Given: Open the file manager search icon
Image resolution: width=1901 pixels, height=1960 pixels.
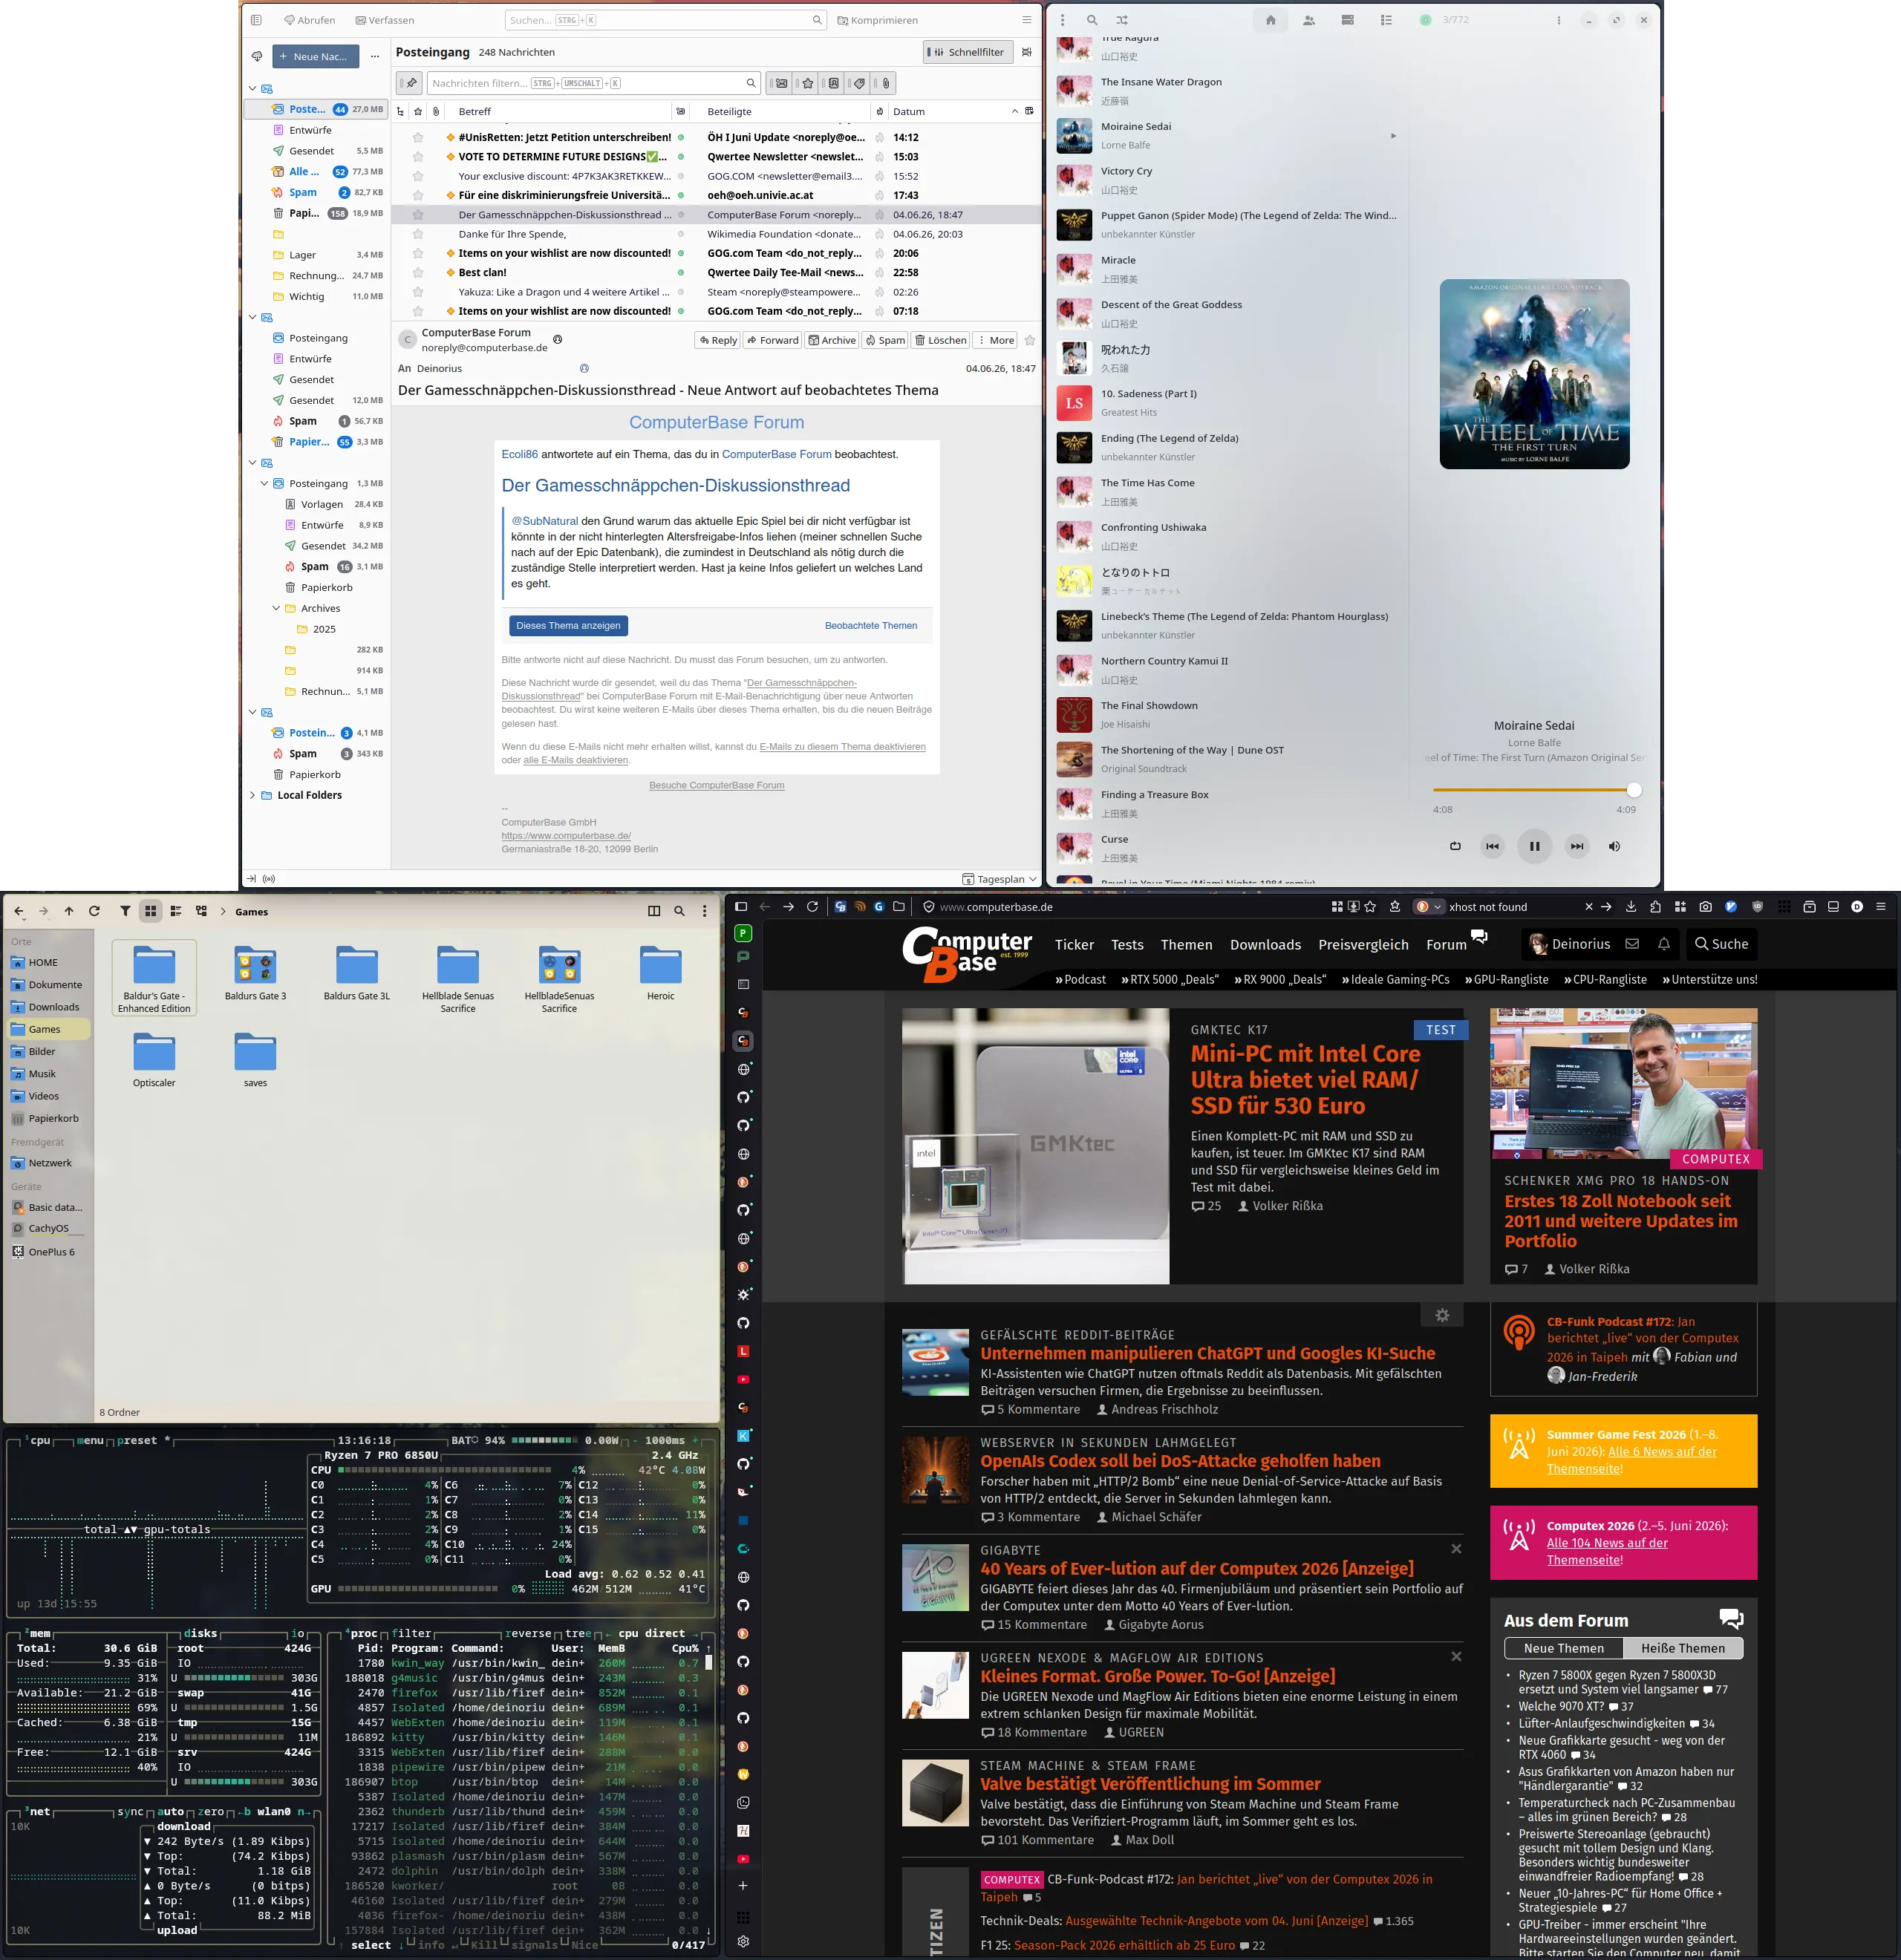Looking at the screenshot, I should coord(679,911).
